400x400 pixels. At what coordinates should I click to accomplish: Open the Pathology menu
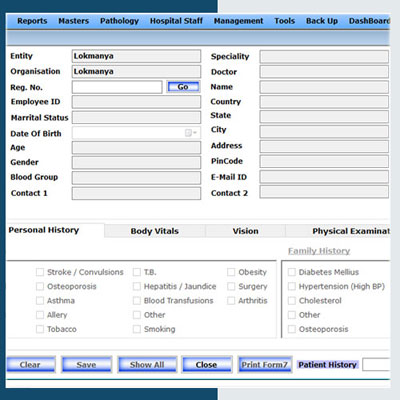[x=119, y=21]
